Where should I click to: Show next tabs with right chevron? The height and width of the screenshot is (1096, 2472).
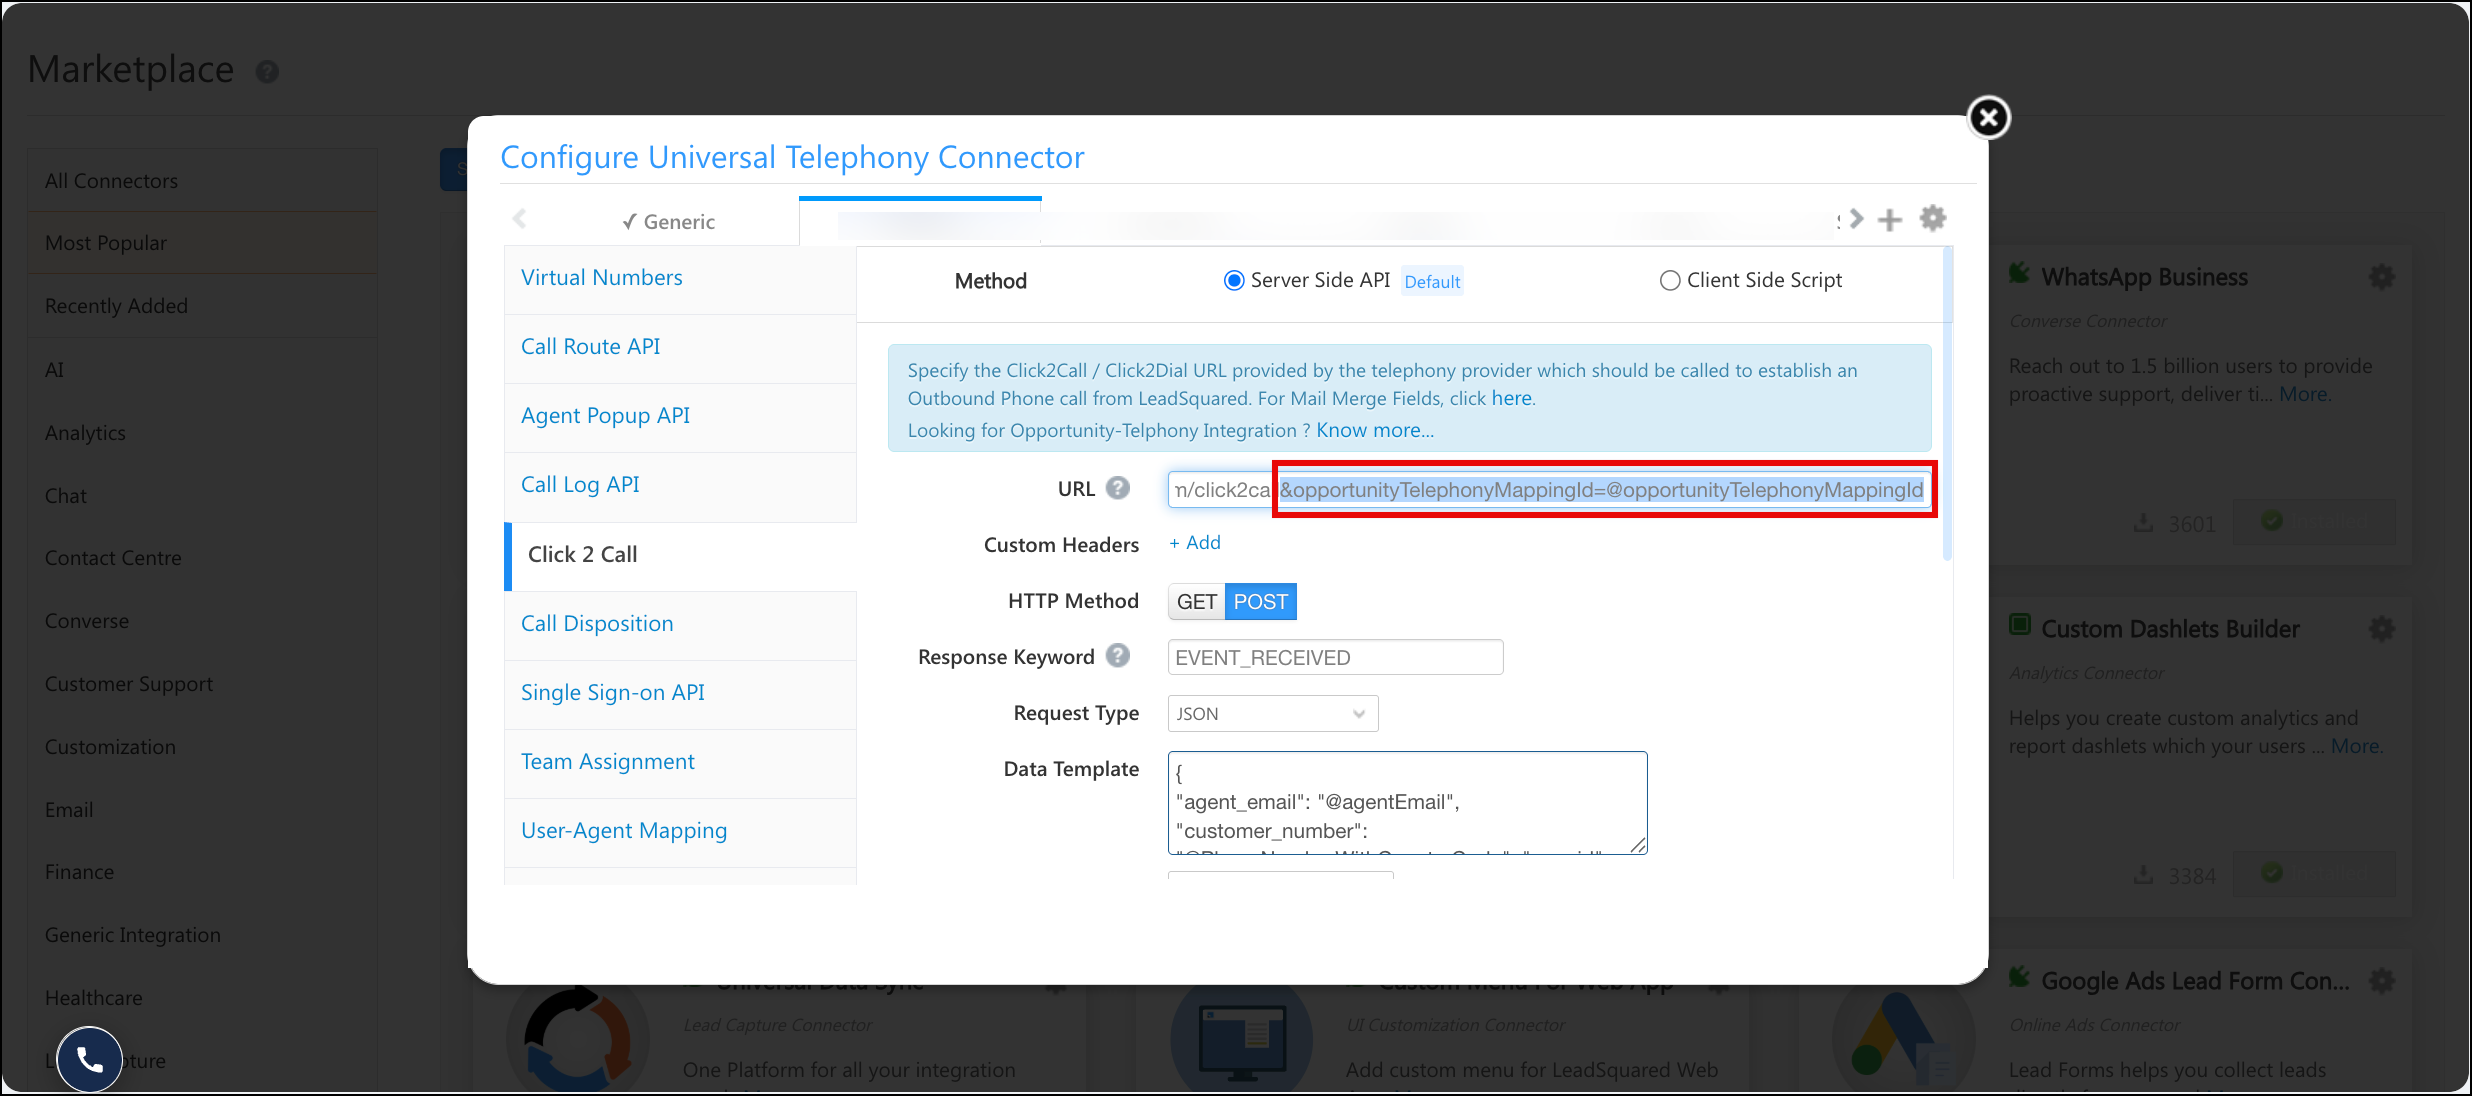1856,219
